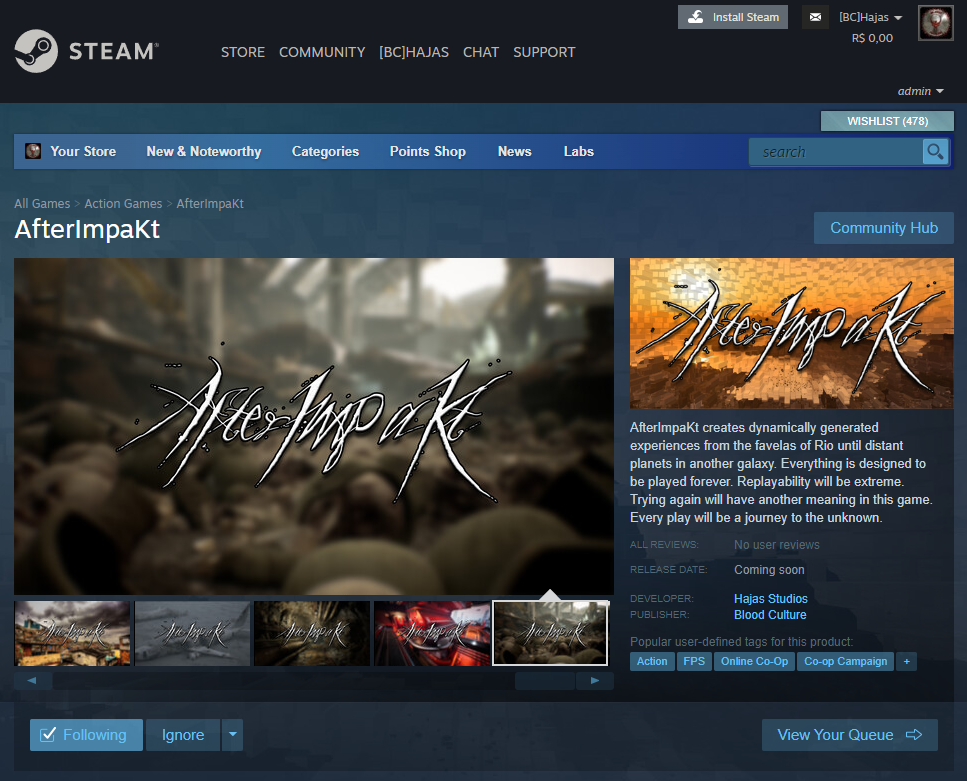967x781 pixels.
Task: Click the Steam logo icon
Action: [x=36, y=51]
